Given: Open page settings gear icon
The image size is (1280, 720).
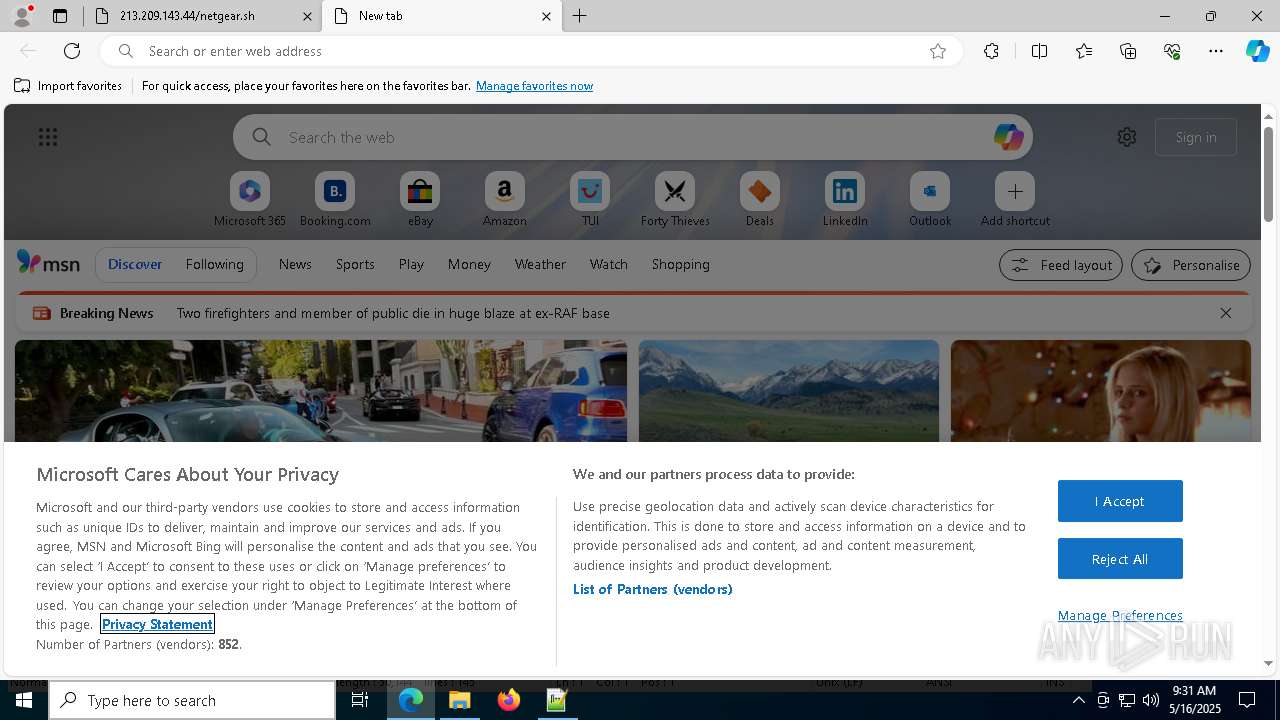Looking at the screenshot, I should 1127,137.
